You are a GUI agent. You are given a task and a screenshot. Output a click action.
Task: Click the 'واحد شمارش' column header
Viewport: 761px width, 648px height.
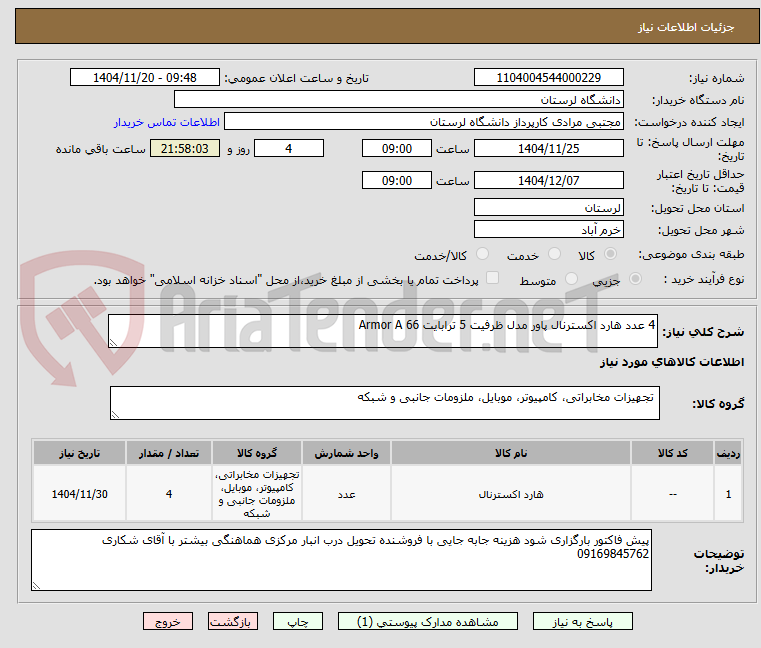click(x=346, y=453)
